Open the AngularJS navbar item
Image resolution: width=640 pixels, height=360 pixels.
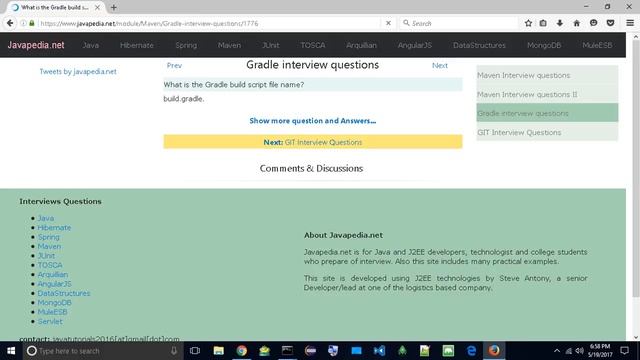coord(415,45)
